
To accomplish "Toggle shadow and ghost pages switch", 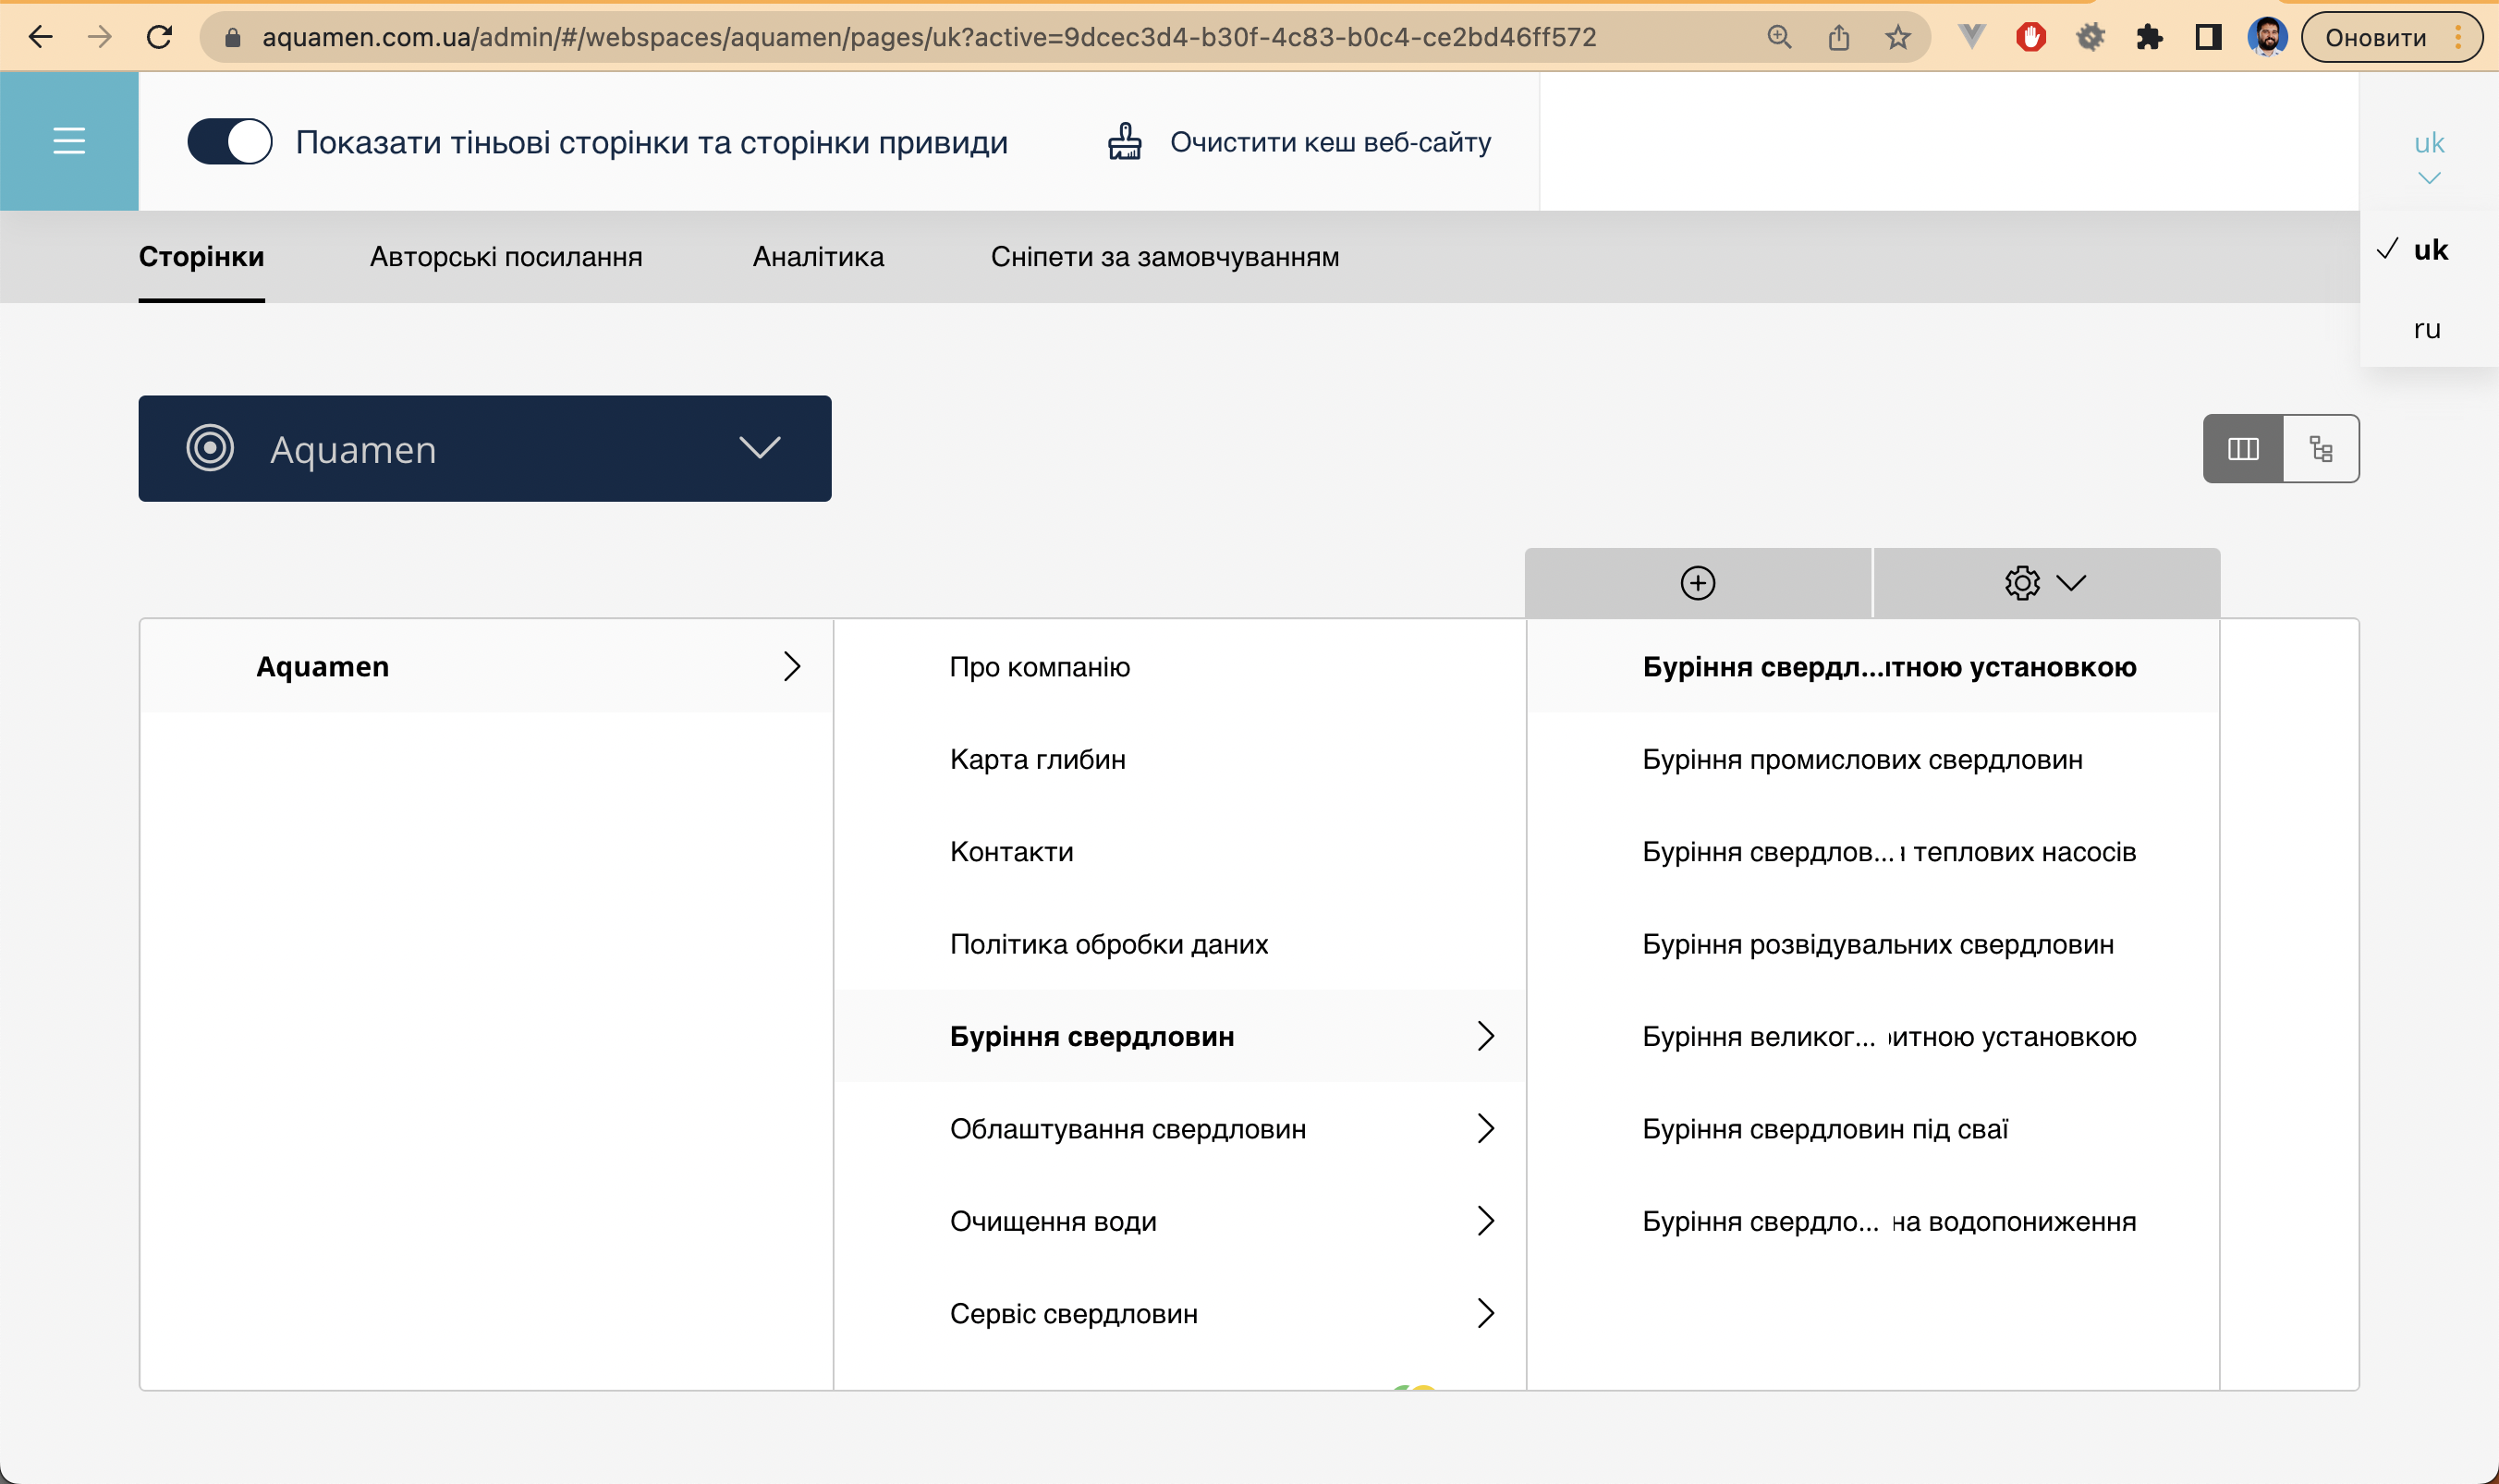I will coord(230,142).
